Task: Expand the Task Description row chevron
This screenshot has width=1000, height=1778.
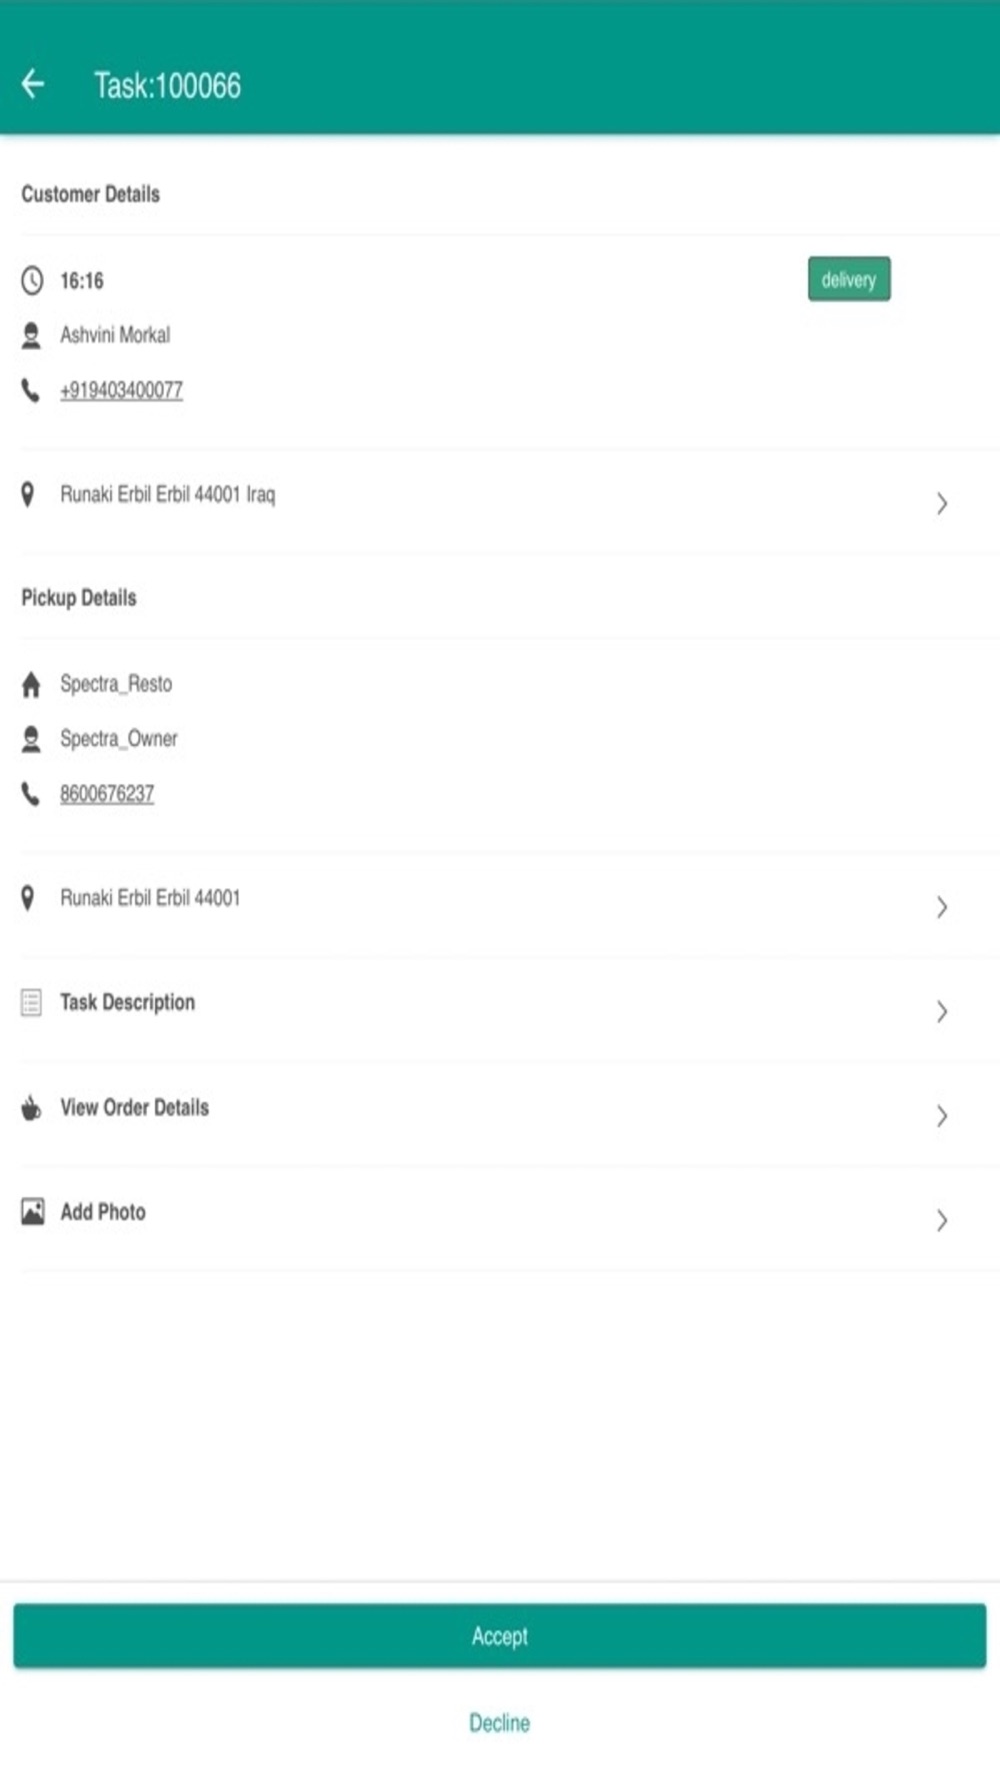Action: point(941,1011)
